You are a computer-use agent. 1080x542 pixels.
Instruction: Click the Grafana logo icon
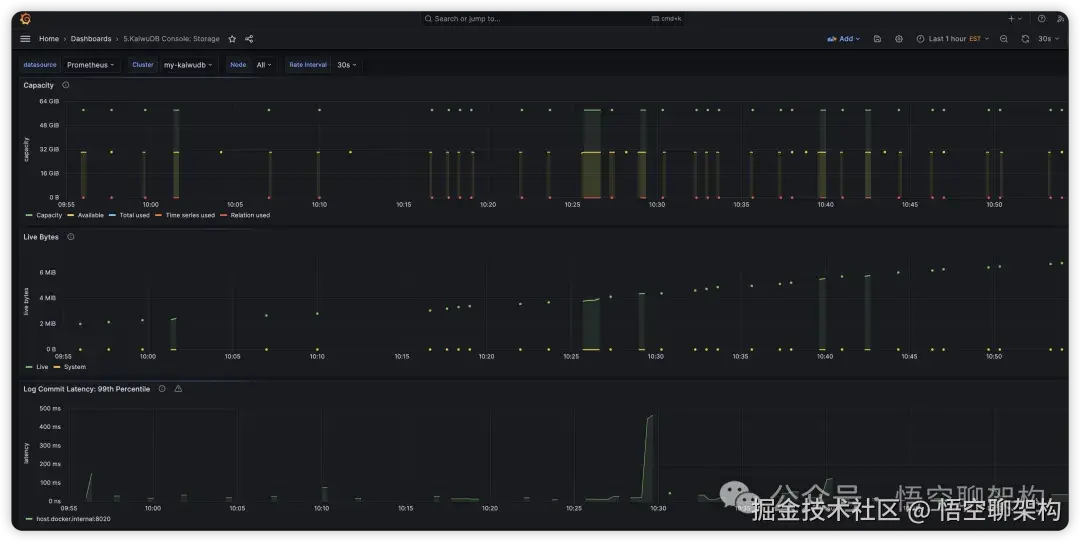pos(25,19)
